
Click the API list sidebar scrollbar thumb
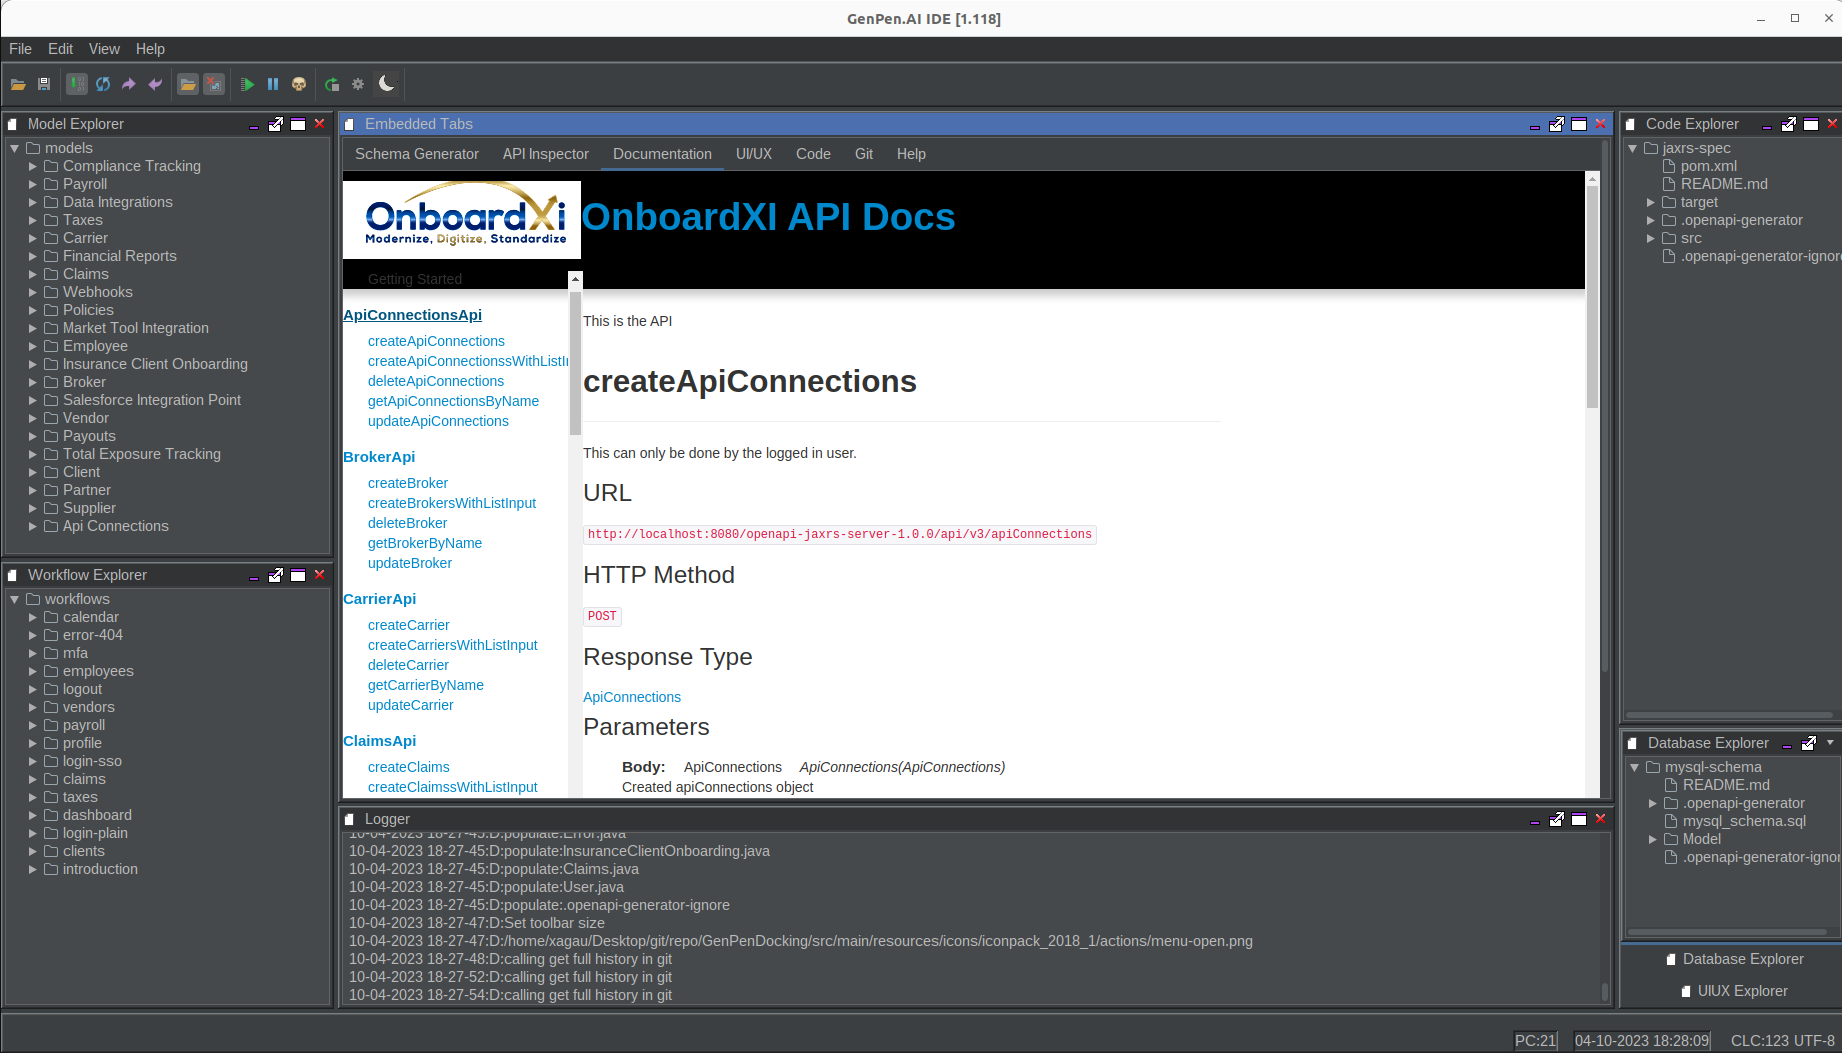[x=575, y=362]
